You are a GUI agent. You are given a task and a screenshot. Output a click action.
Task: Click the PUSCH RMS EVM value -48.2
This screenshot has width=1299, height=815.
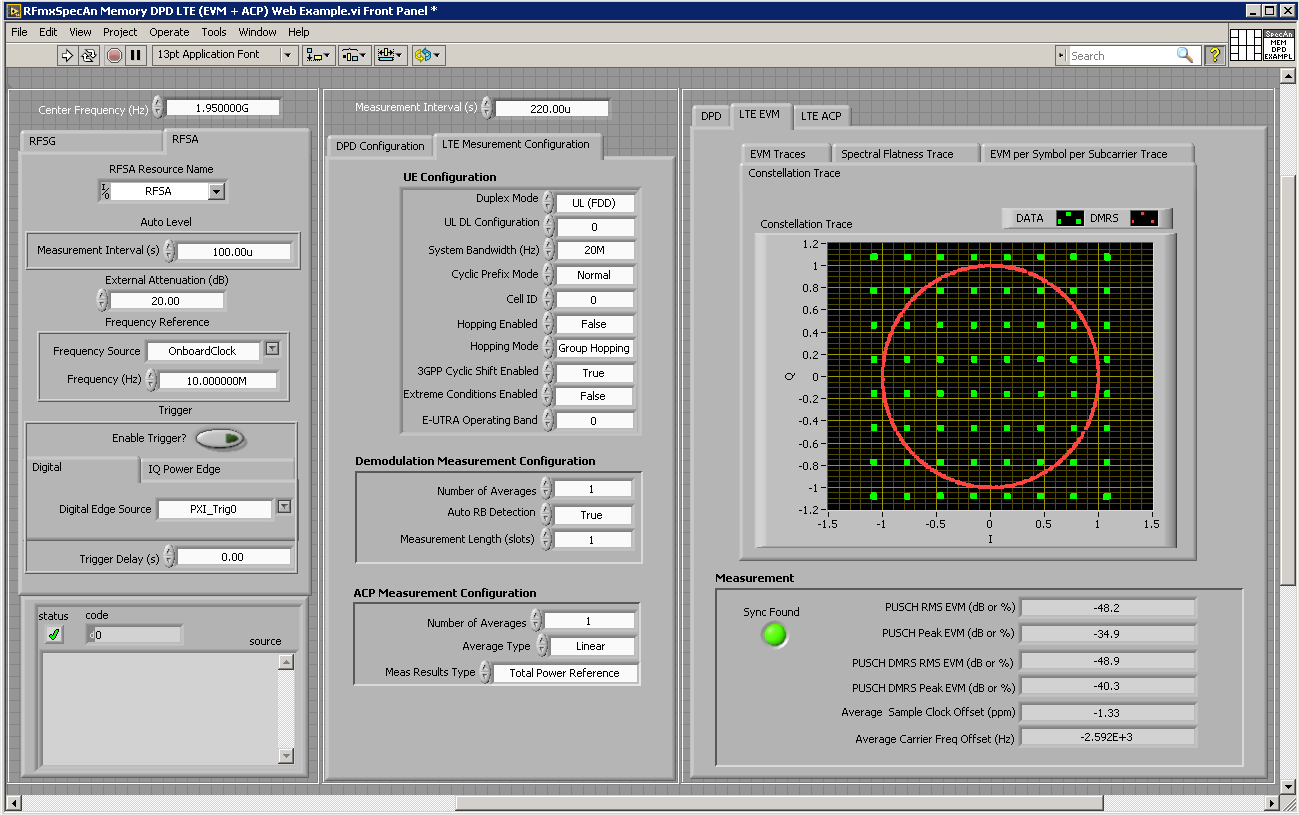1107,607
